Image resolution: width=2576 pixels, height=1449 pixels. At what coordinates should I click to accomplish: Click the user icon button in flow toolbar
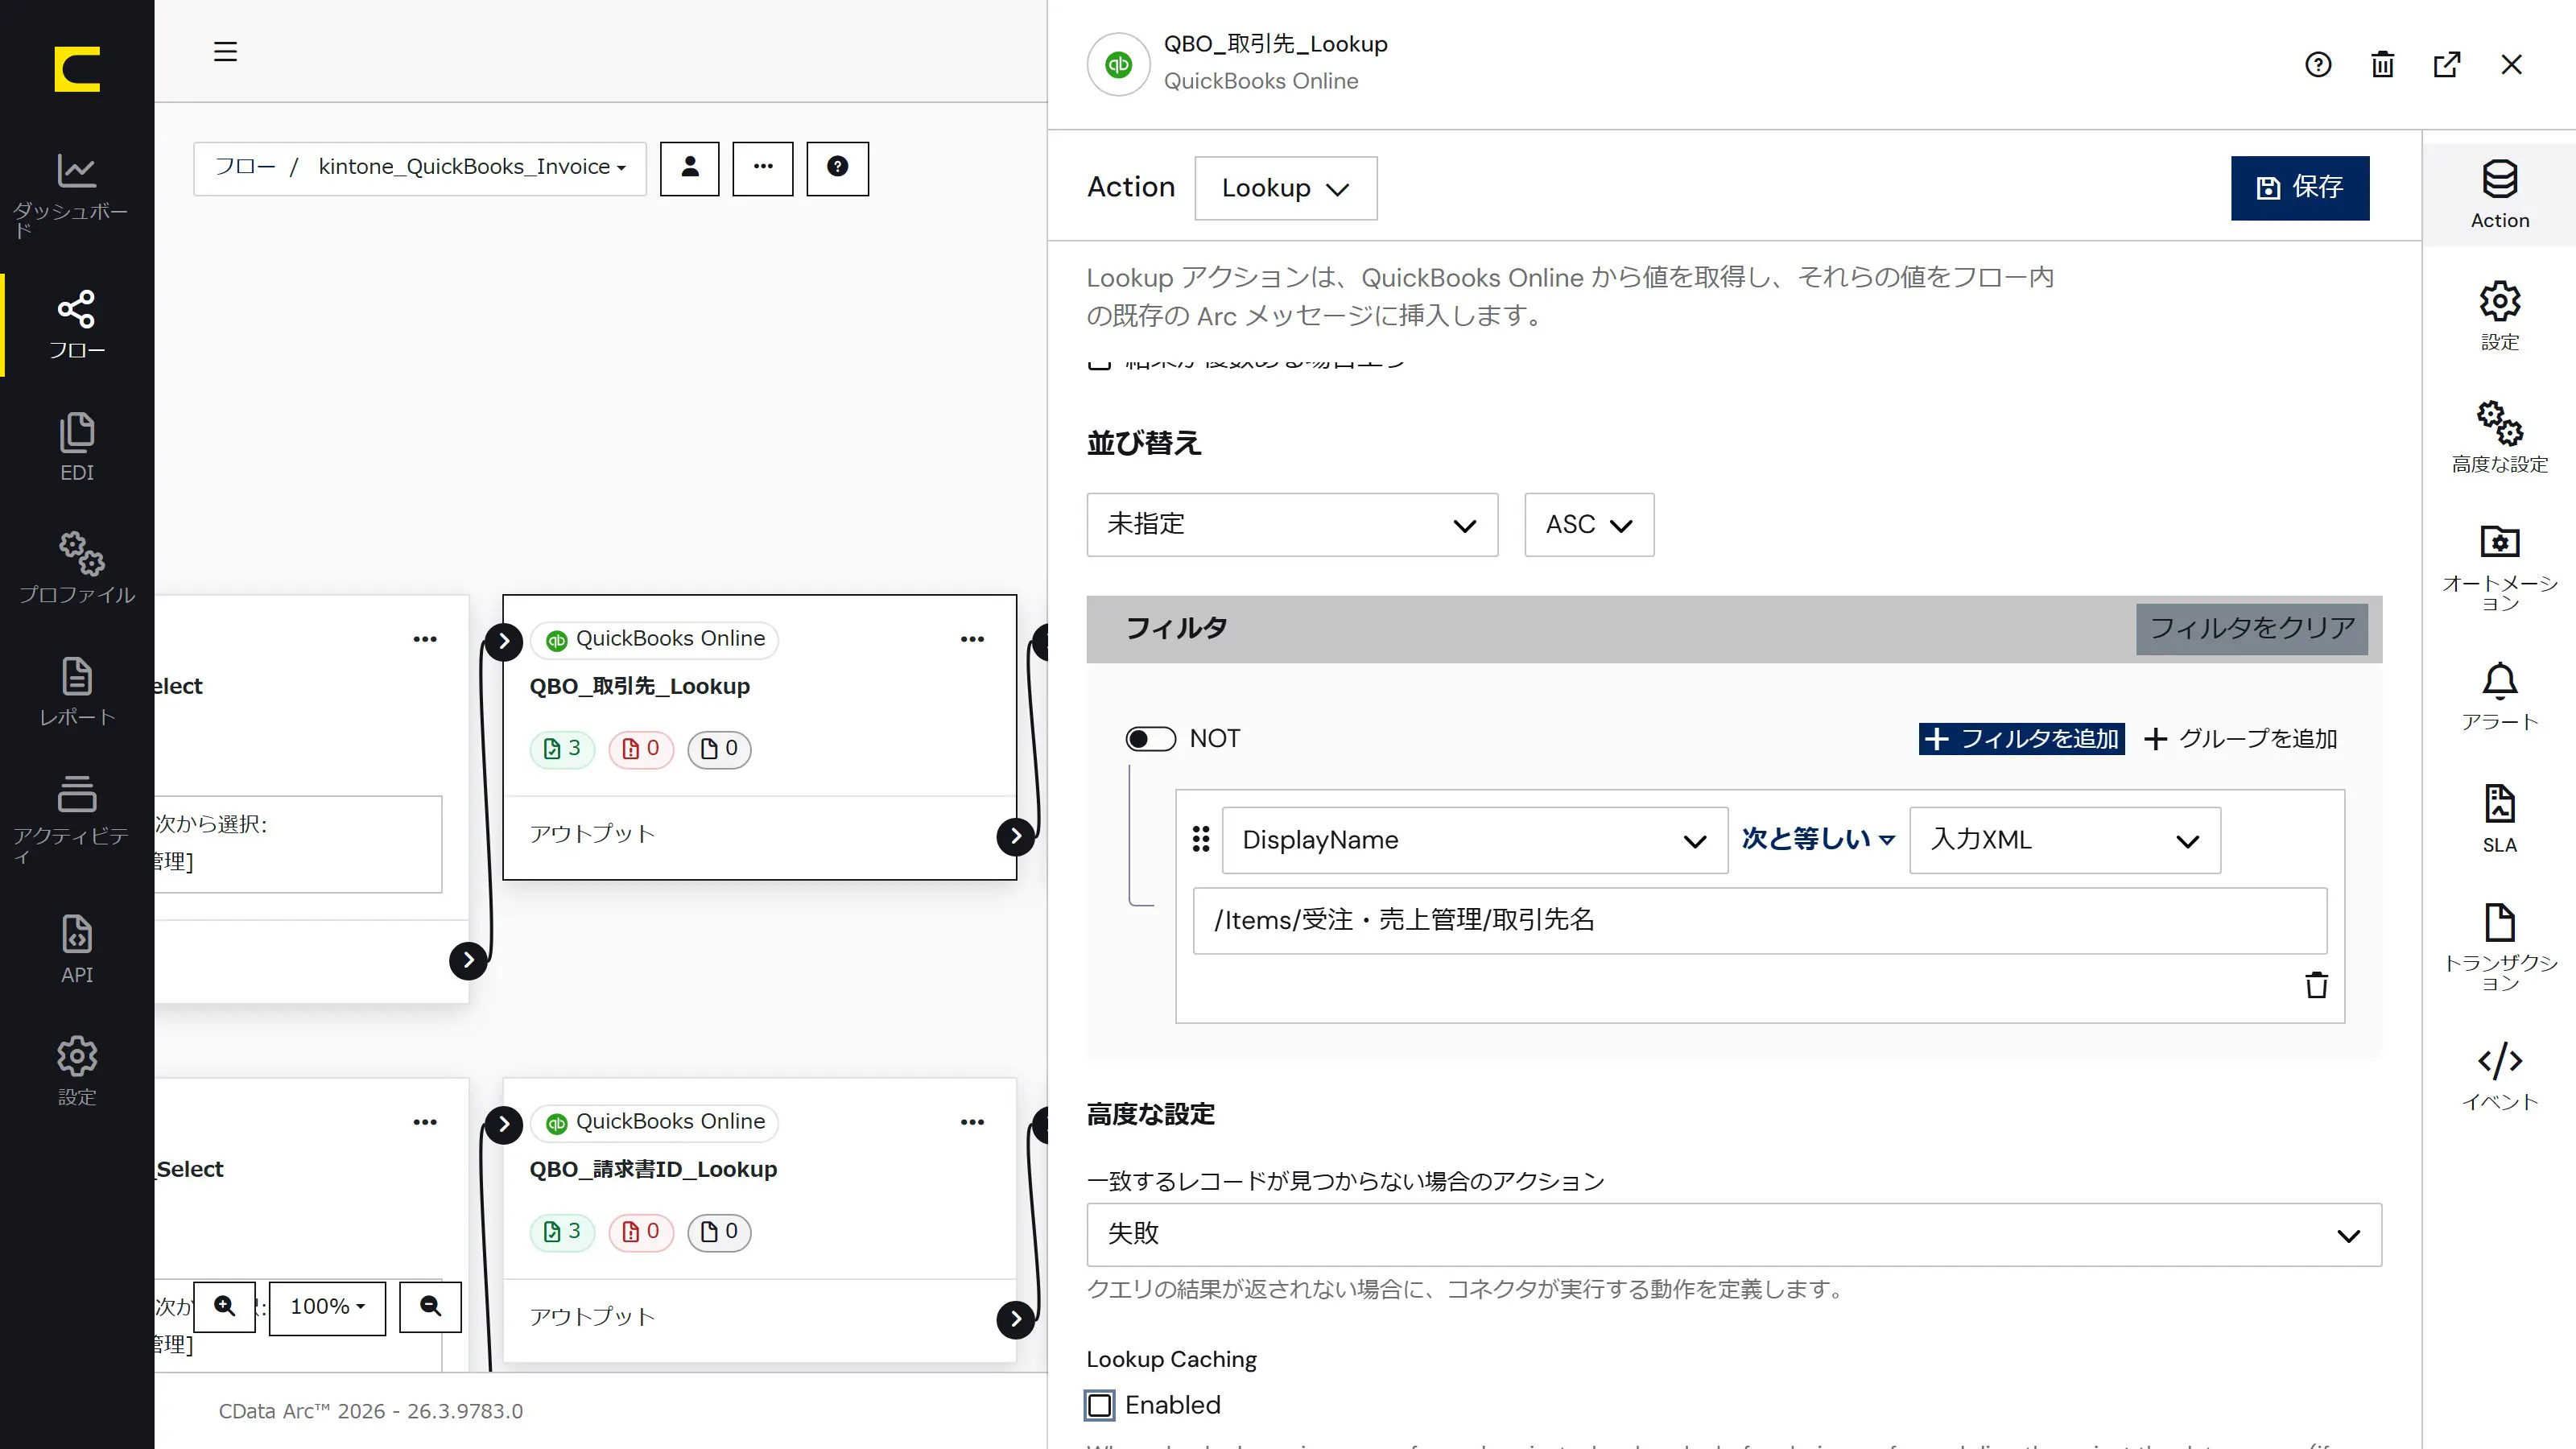(x=689, y=168)
